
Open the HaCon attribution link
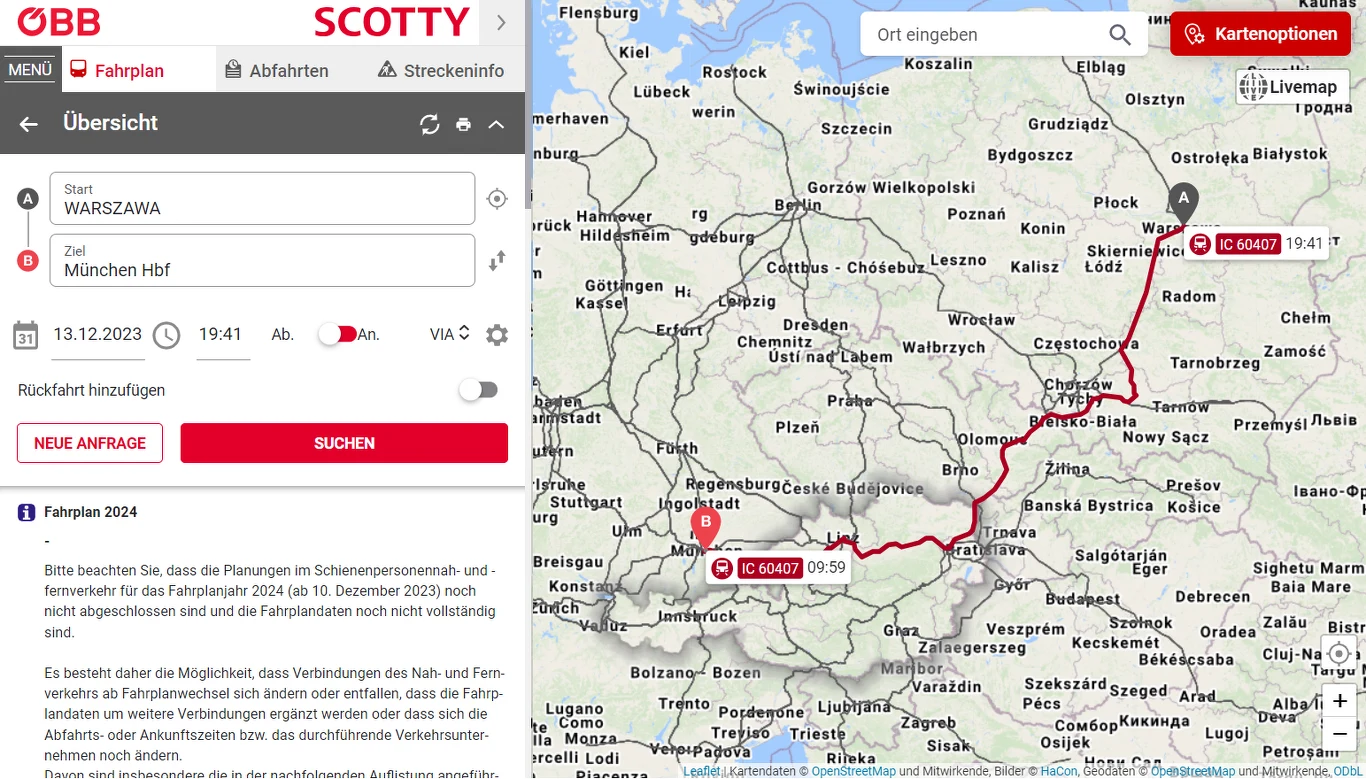point(1059,771)
